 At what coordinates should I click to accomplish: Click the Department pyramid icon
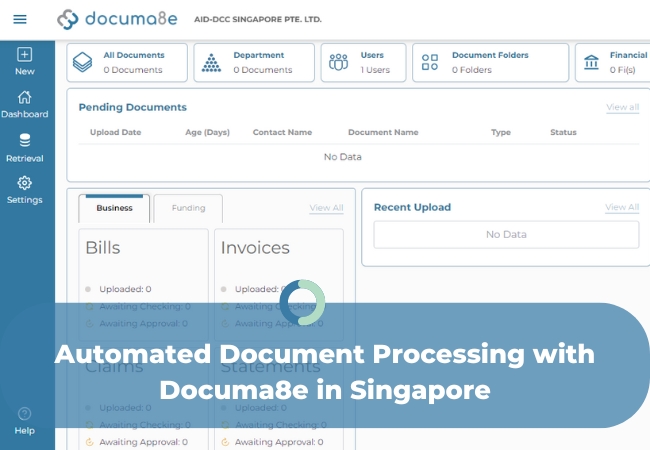(x=211, y=63)
